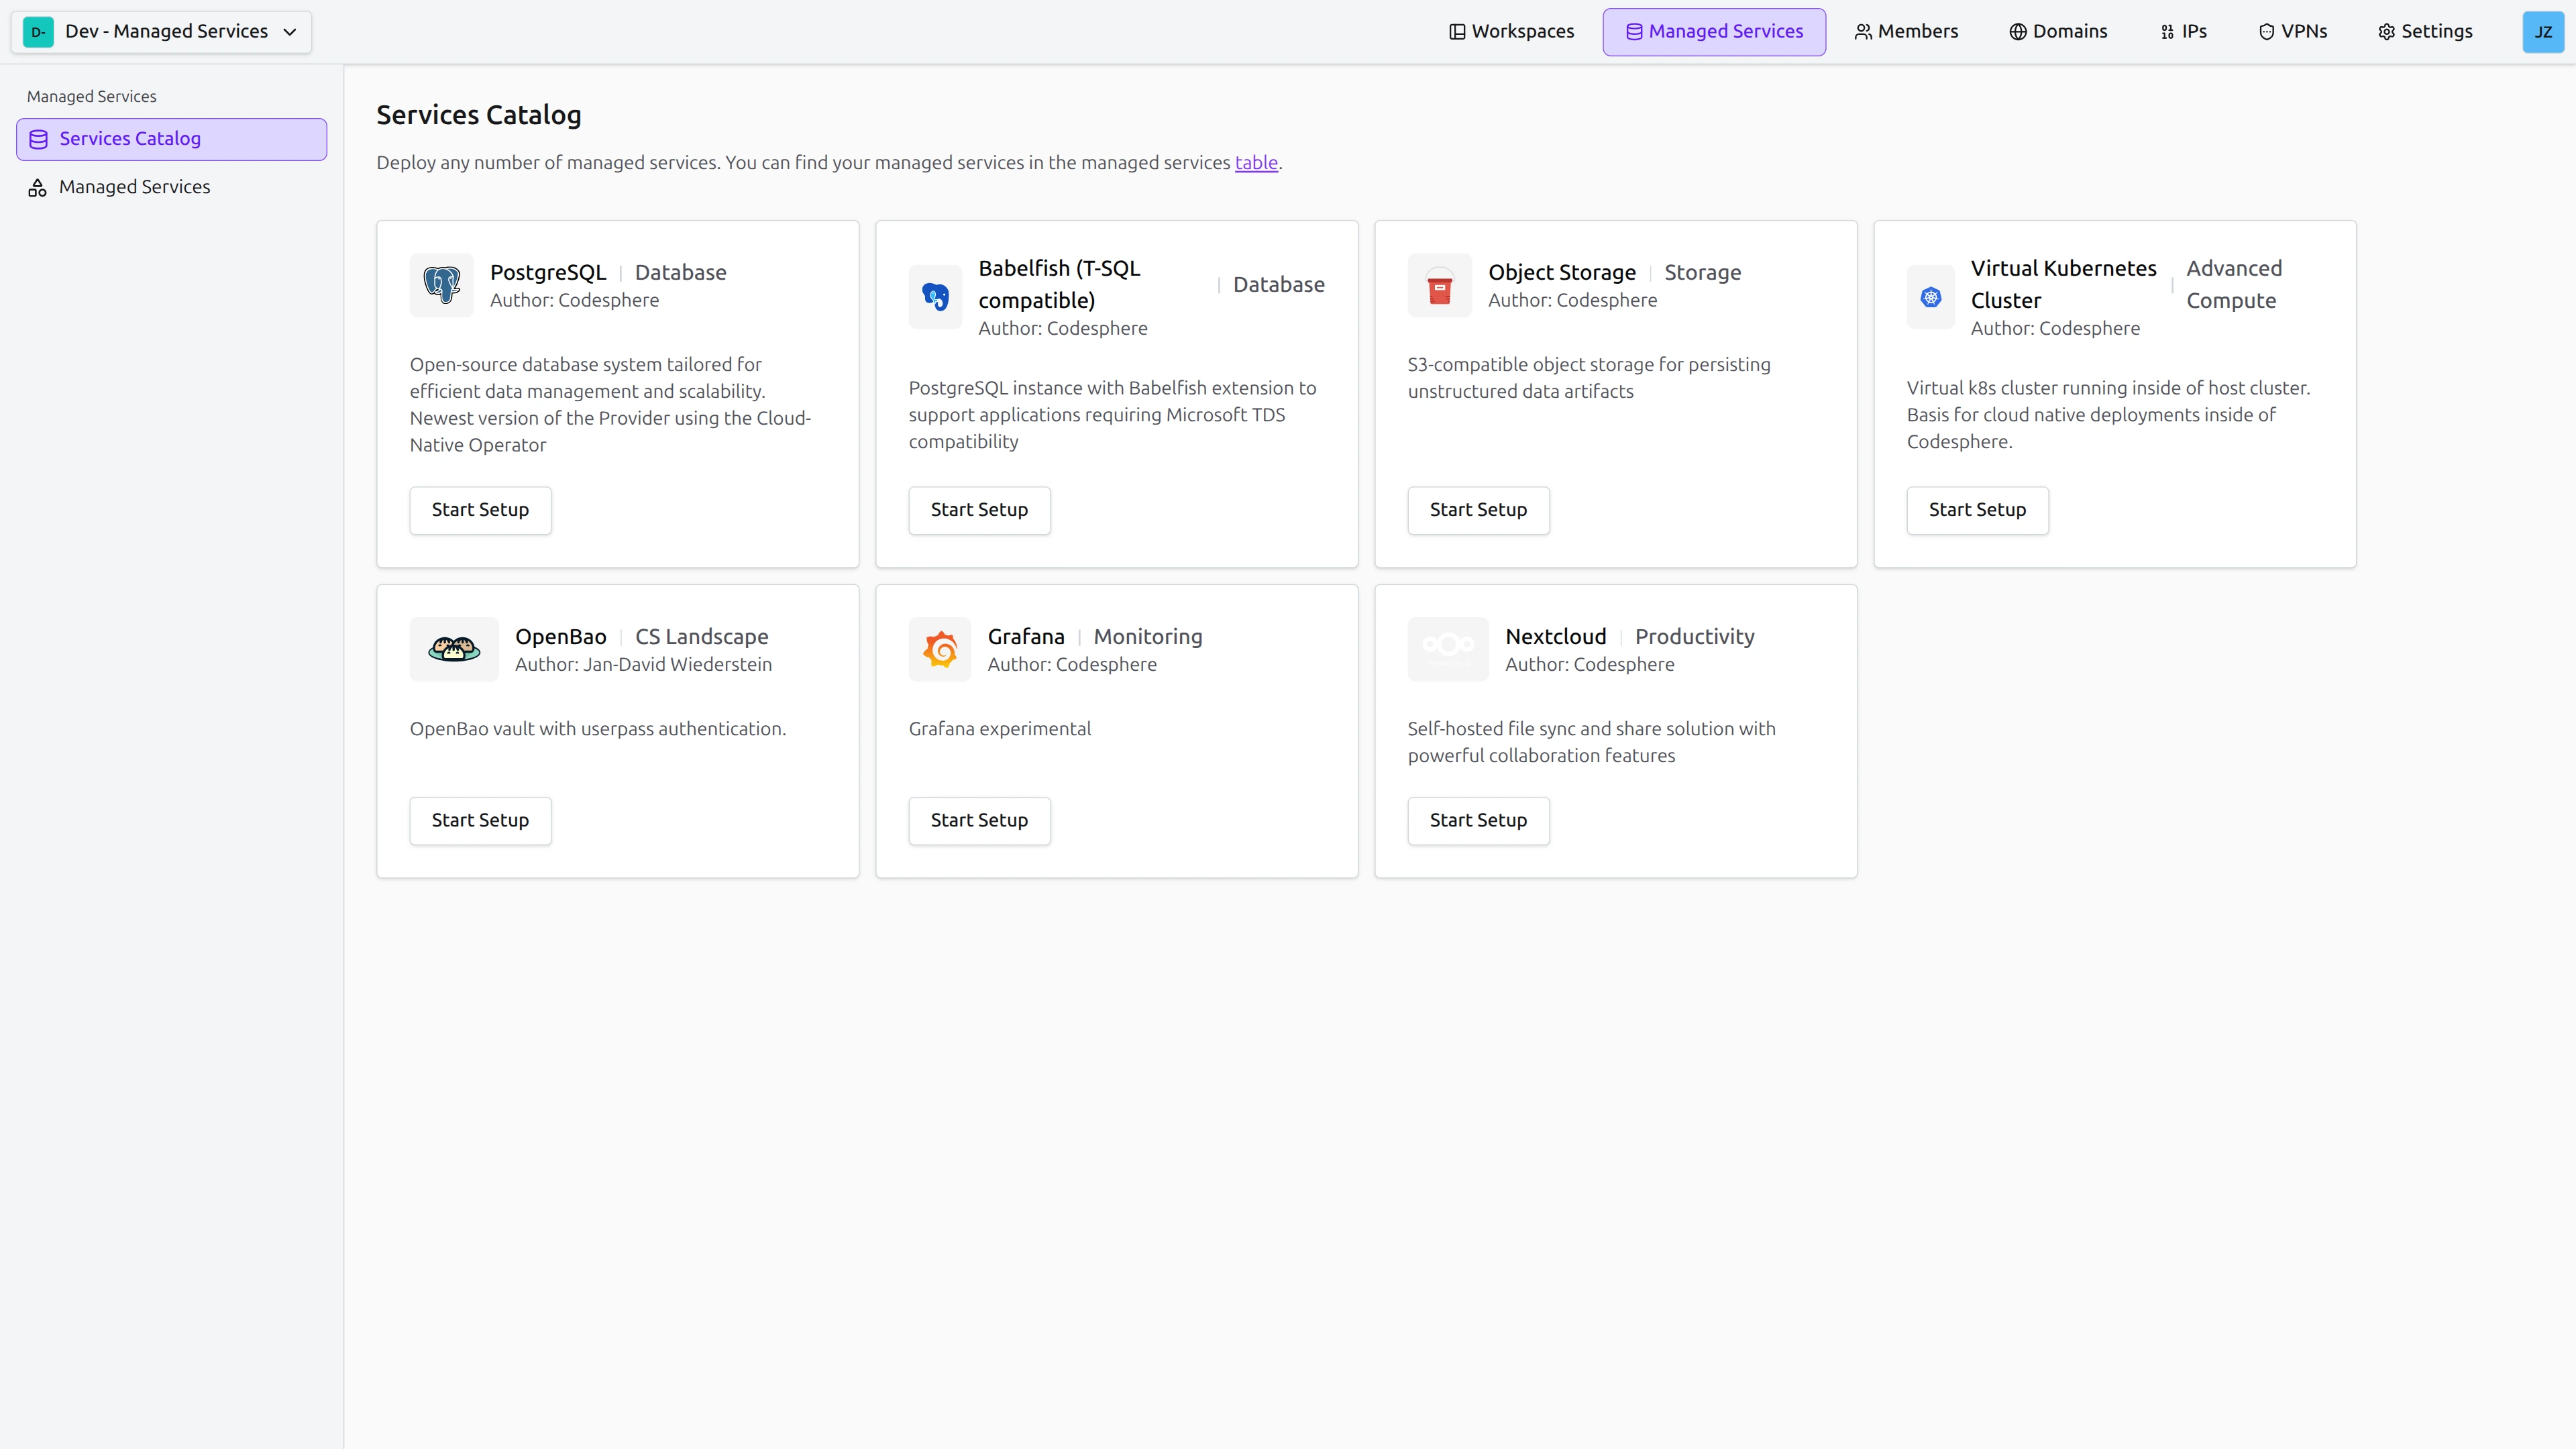Switch to the Members tab

click(x=1906, y=31)
